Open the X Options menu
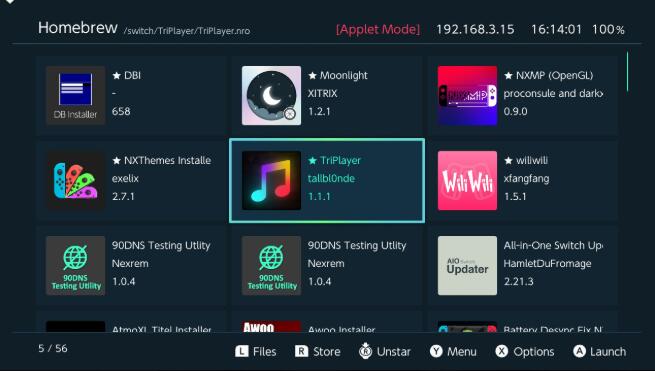This screenshot has height=371, width=655. click(525, 351)
